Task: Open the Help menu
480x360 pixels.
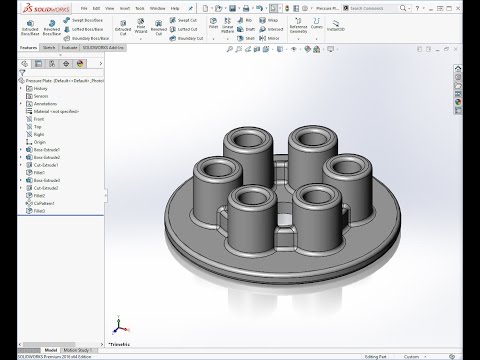Action: [x=175, y=8]
